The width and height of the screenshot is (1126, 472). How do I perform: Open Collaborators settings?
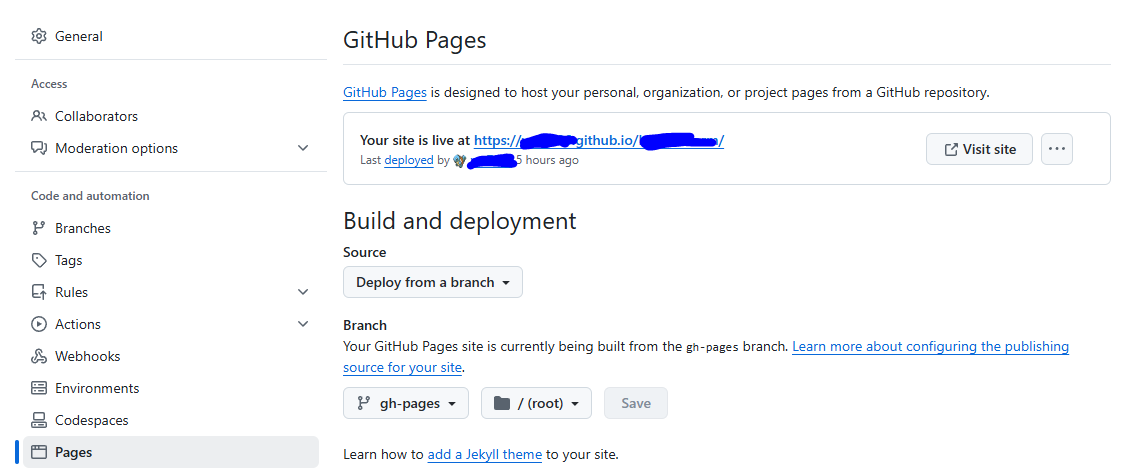[171, 116]
